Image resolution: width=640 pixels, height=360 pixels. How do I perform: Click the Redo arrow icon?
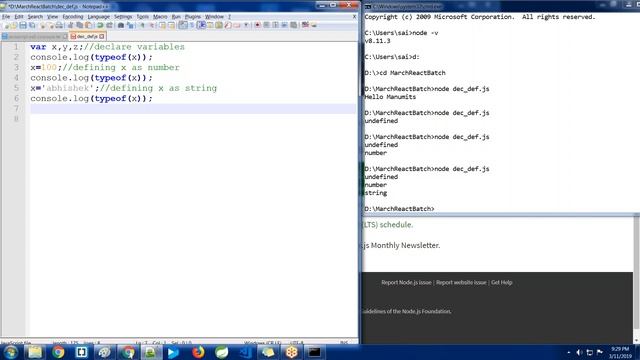109,25
